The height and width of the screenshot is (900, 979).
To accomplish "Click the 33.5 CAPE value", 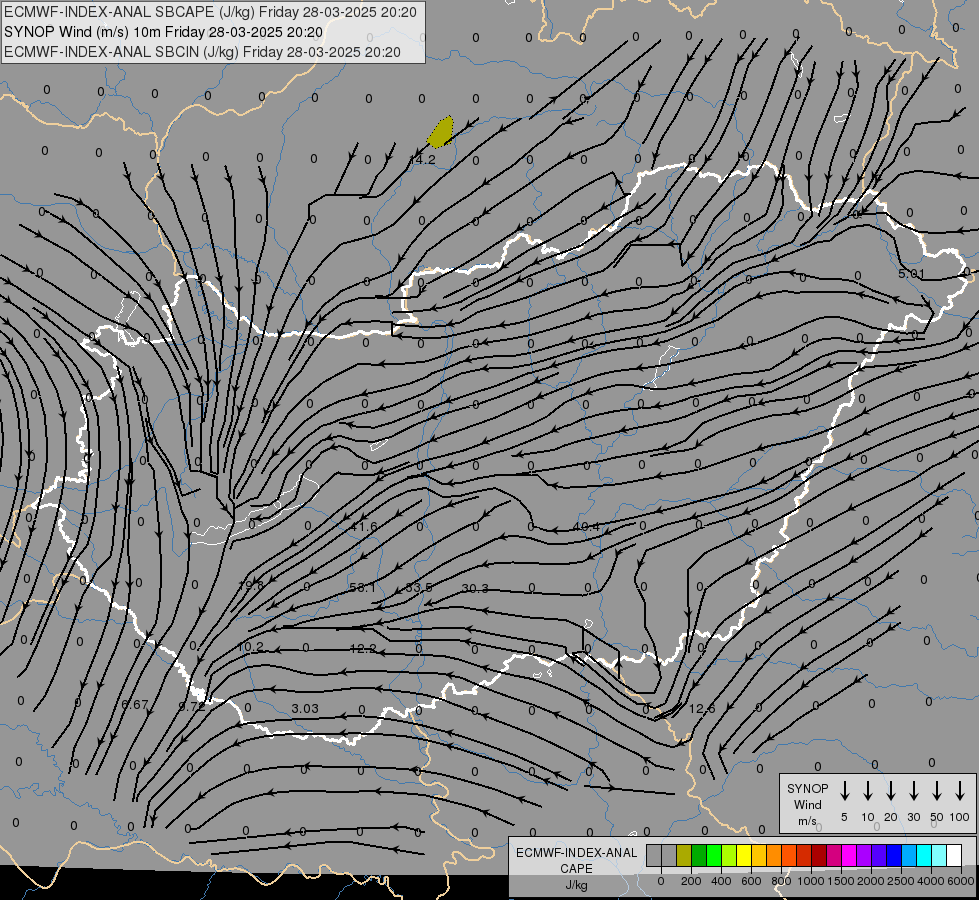I will pyautogui.click(x=419, y=588).
